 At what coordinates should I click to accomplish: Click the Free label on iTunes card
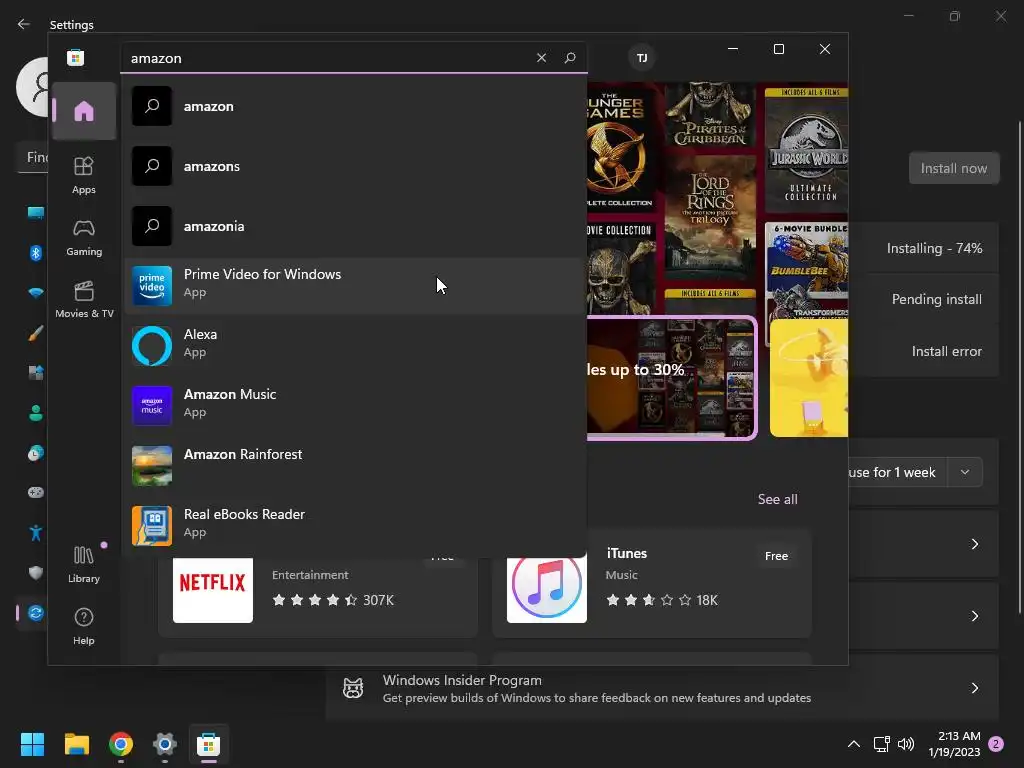(776, 556)
